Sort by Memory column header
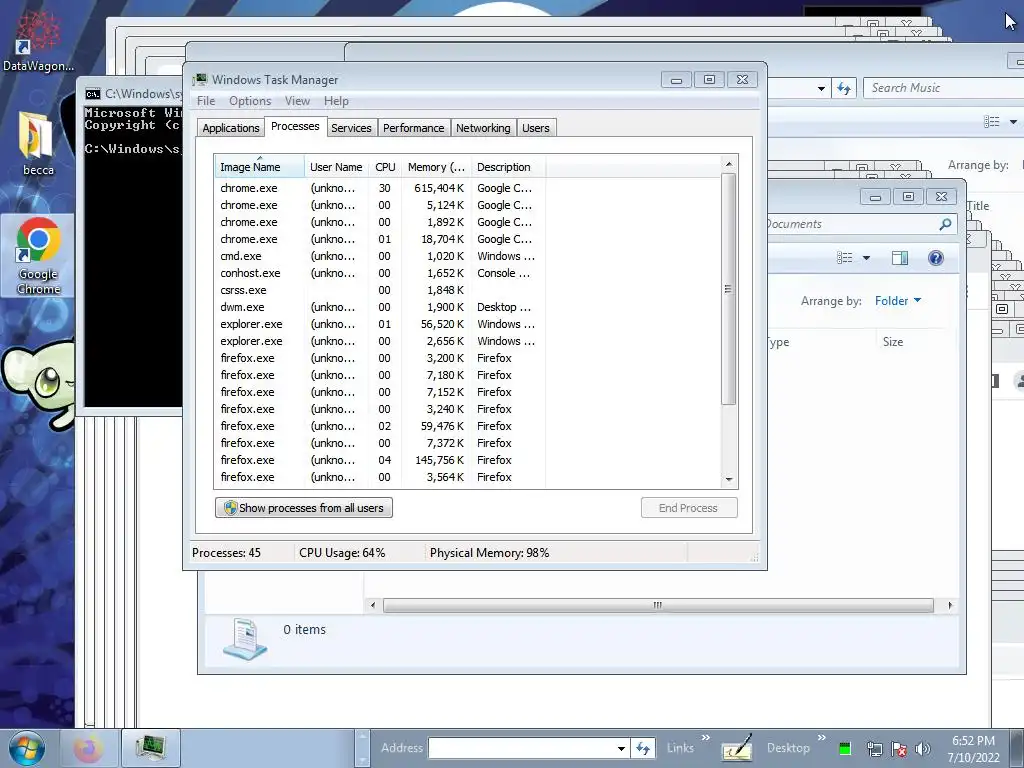 (x=436, y=167)
